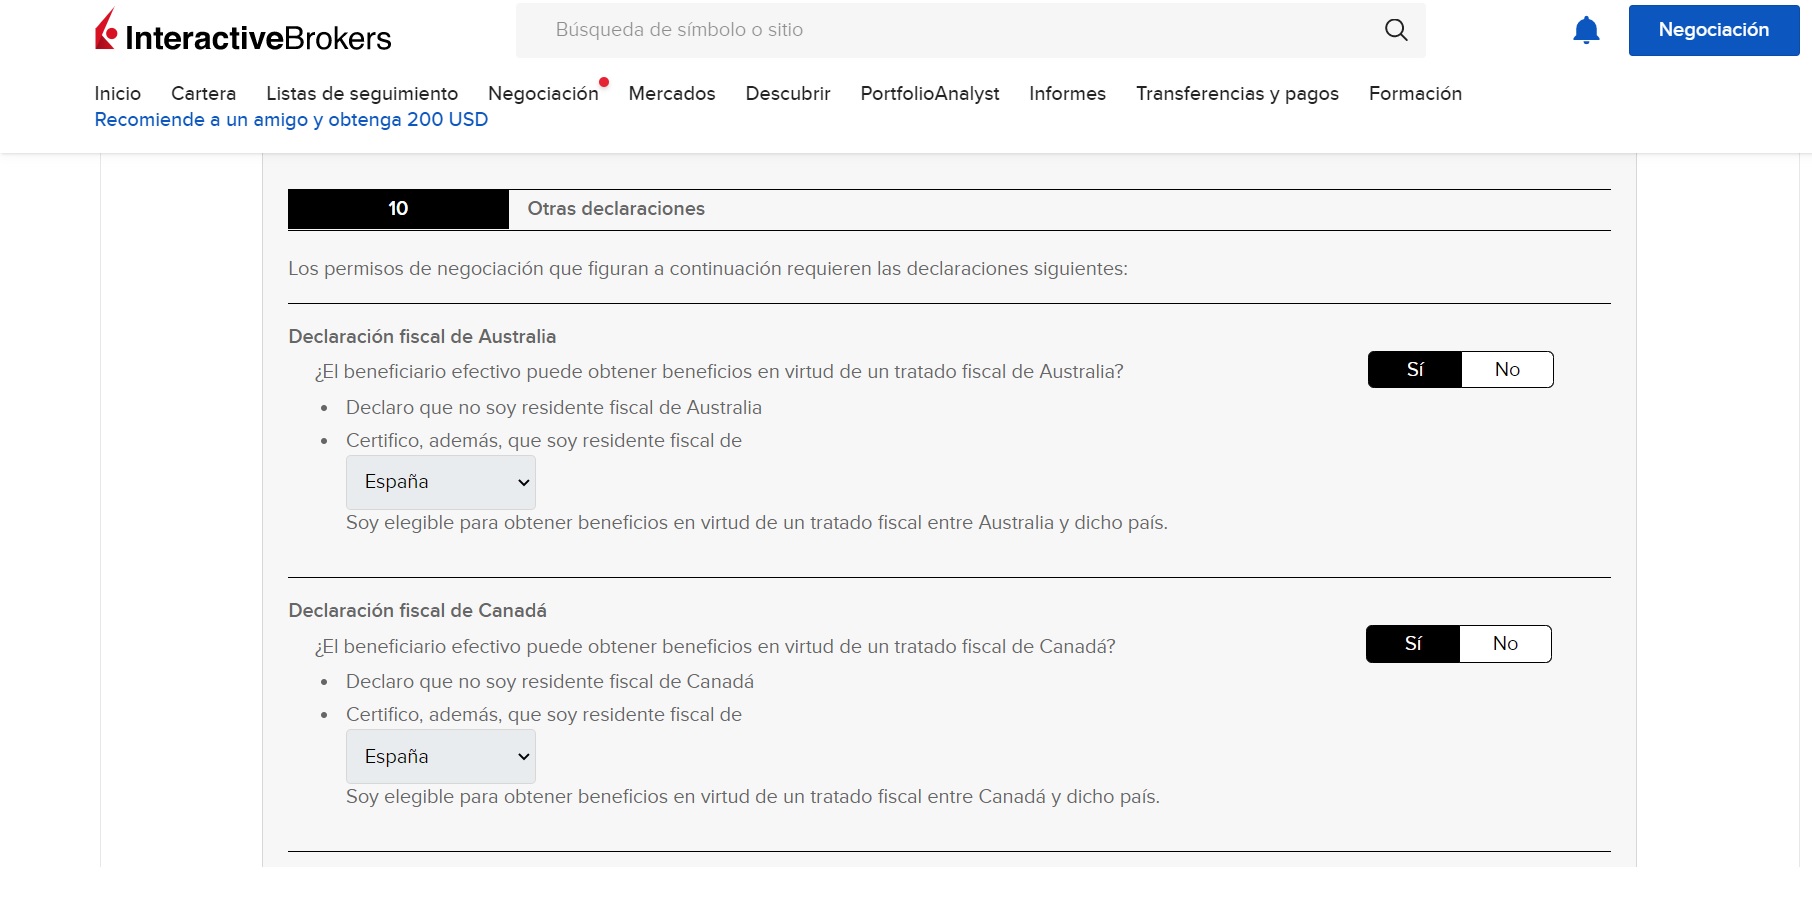Open Canadá tax residence country dropdown
Screen dimensions: 1812x908
[x=441, y=757]
